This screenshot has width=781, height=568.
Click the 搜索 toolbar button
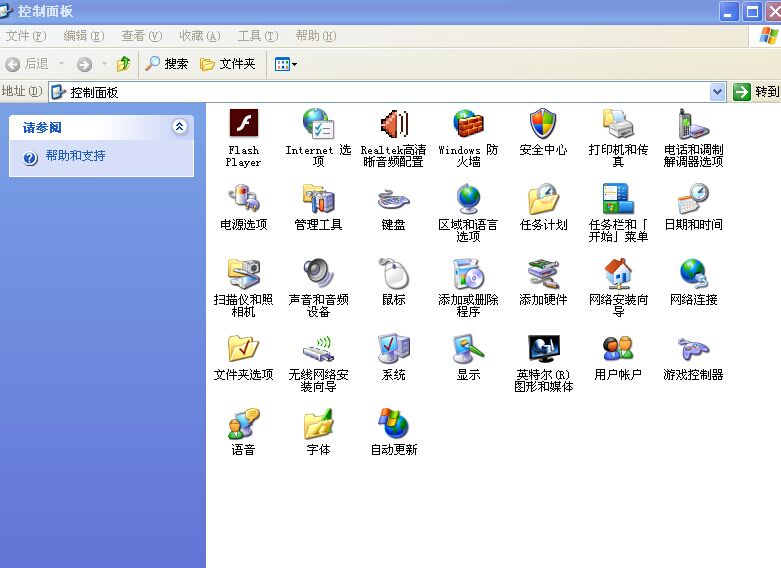coord(166,64)
